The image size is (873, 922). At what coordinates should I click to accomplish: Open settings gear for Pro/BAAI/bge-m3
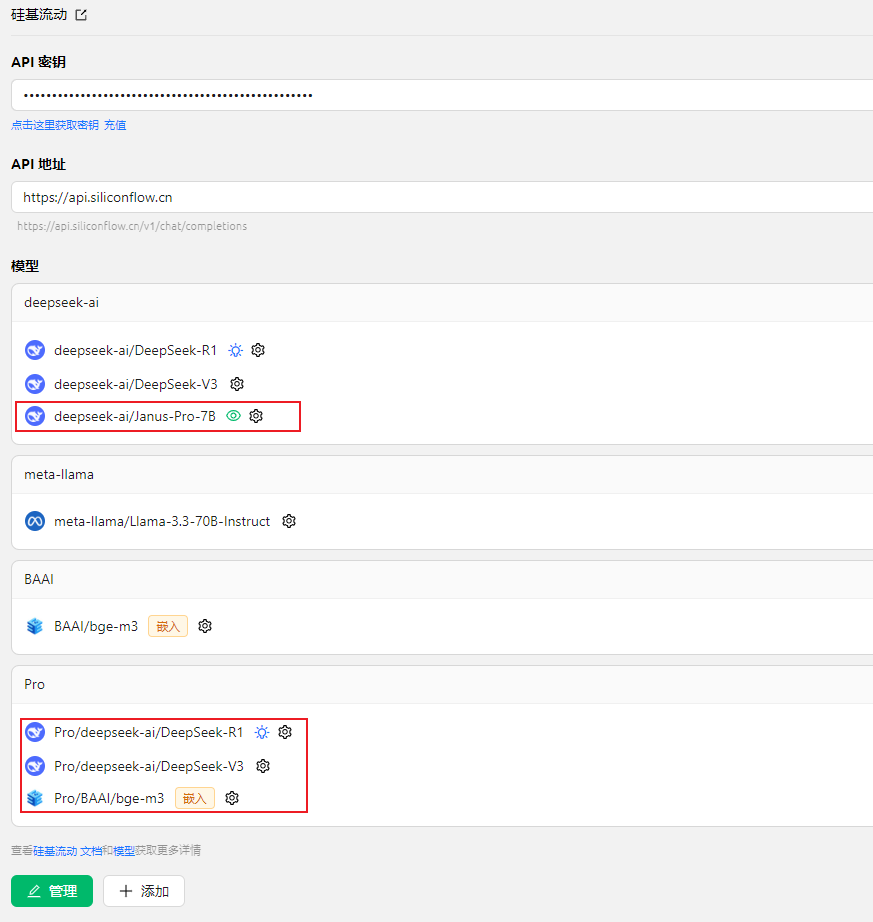(x=232, y=798)
